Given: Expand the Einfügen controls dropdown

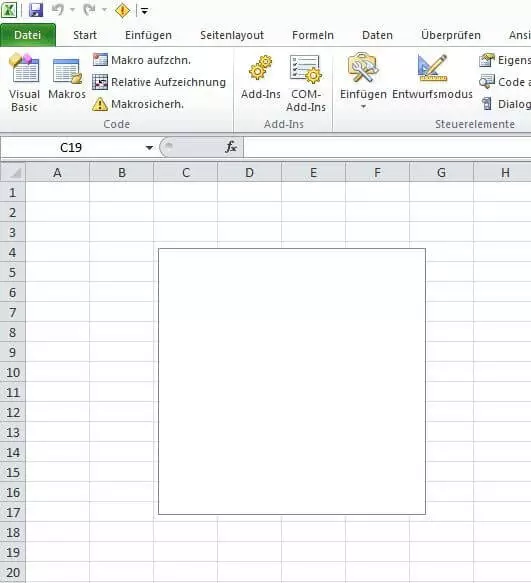Looking at the screenshot, I should tap(363, 83).
